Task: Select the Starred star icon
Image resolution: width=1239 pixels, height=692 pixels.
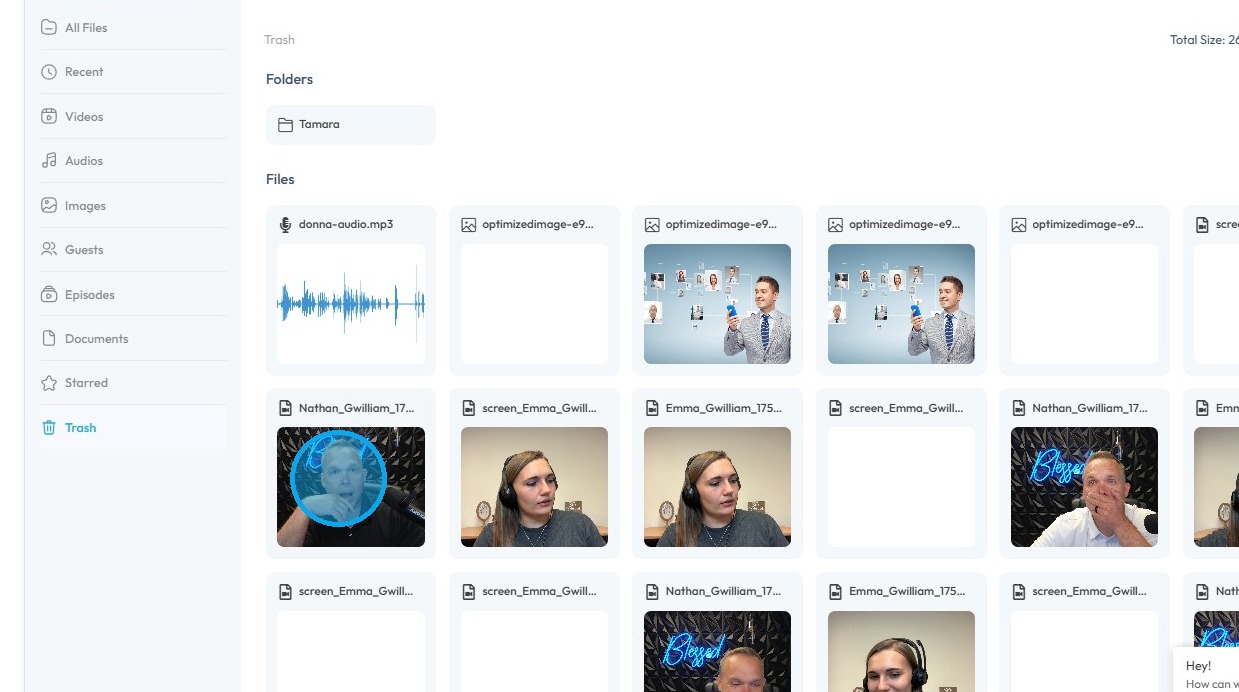Action: 49,383
